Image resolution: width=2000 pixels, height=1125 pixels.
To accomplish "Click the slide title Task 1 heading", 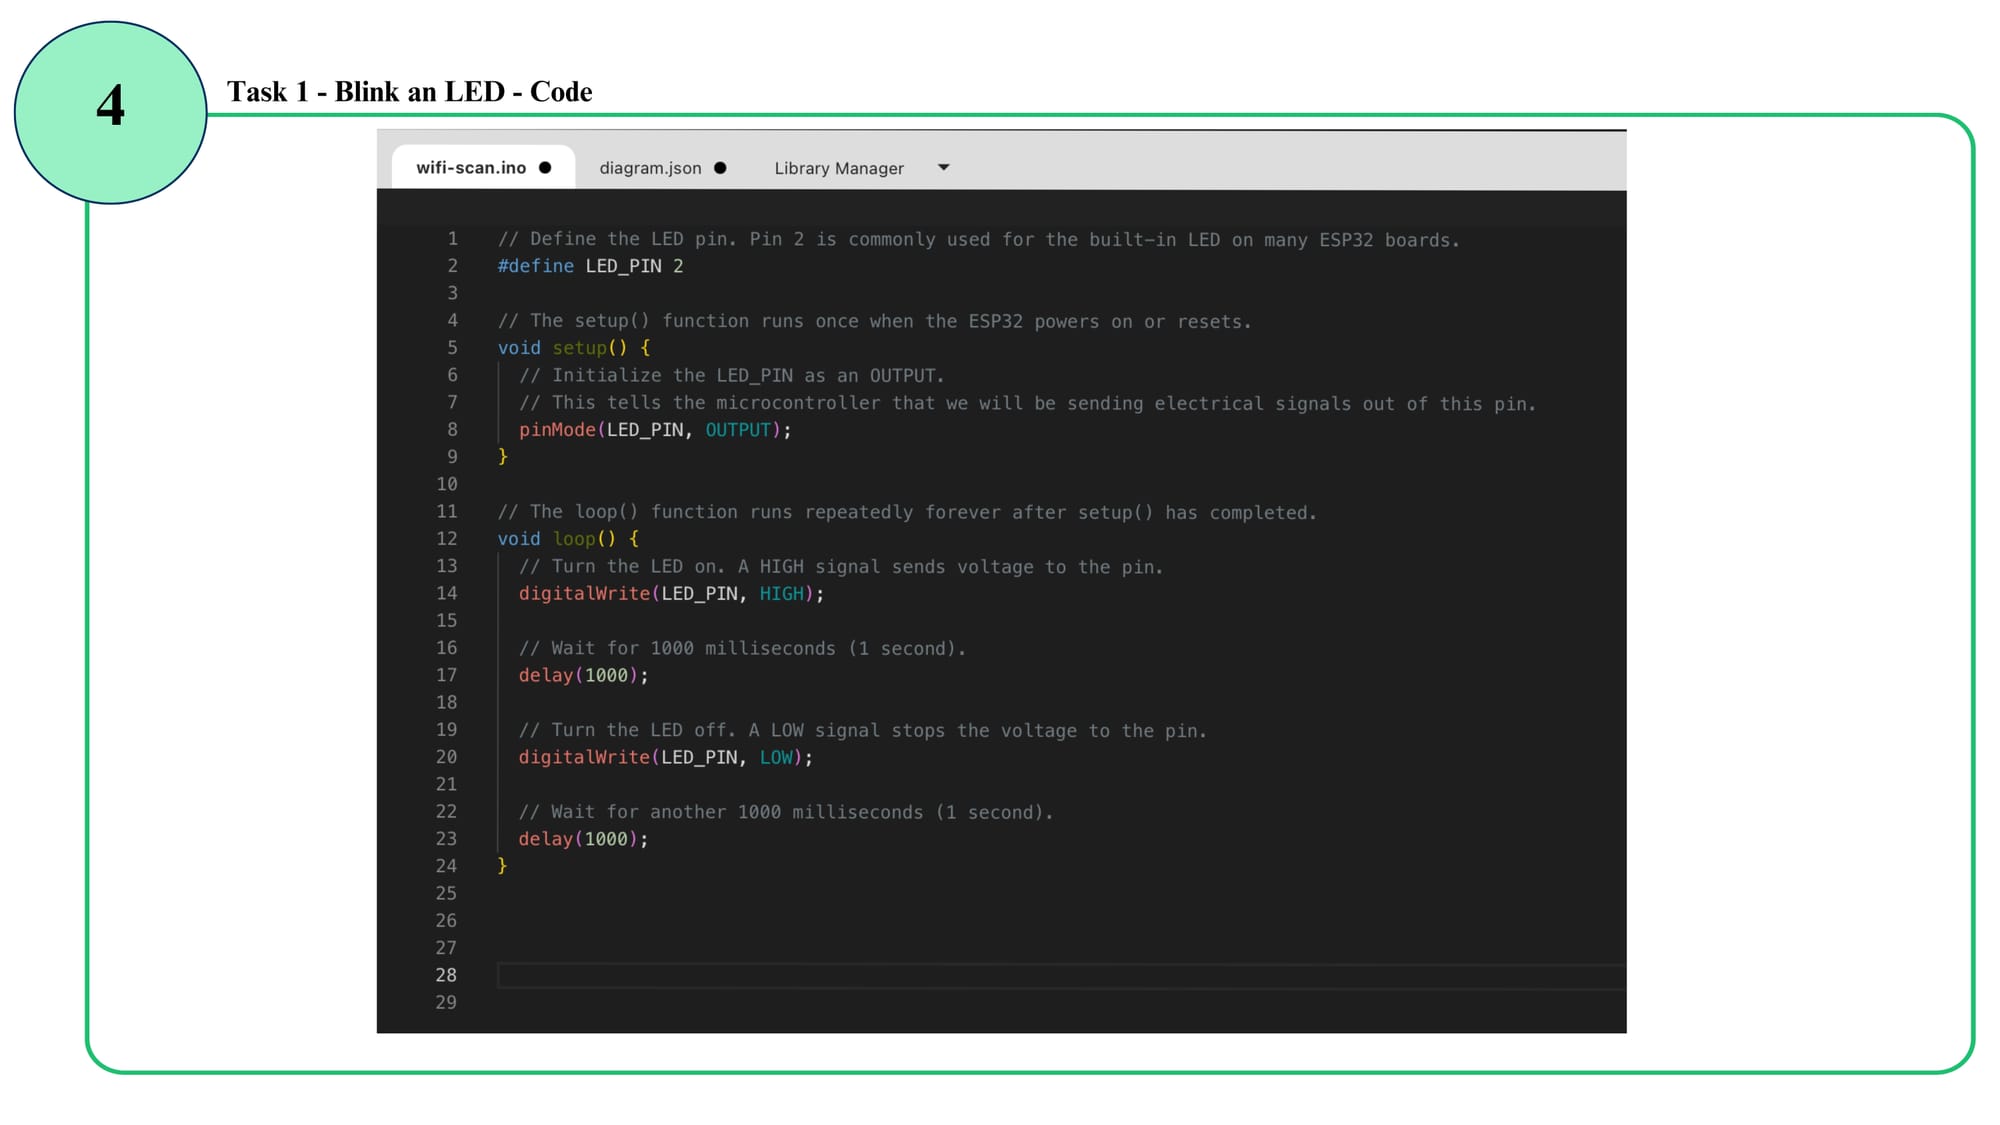I will pyautogui.click(x=409, y=92).
